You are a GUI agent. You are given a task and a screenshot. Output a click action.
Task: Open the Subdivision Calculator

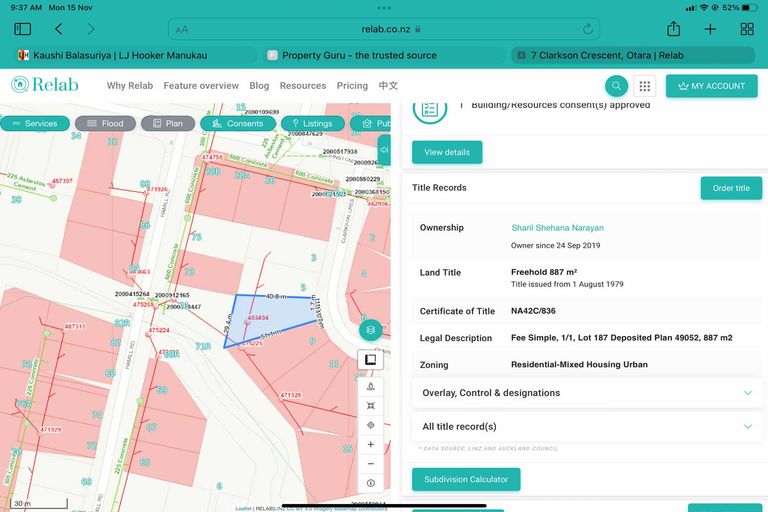tap(466, 479)
